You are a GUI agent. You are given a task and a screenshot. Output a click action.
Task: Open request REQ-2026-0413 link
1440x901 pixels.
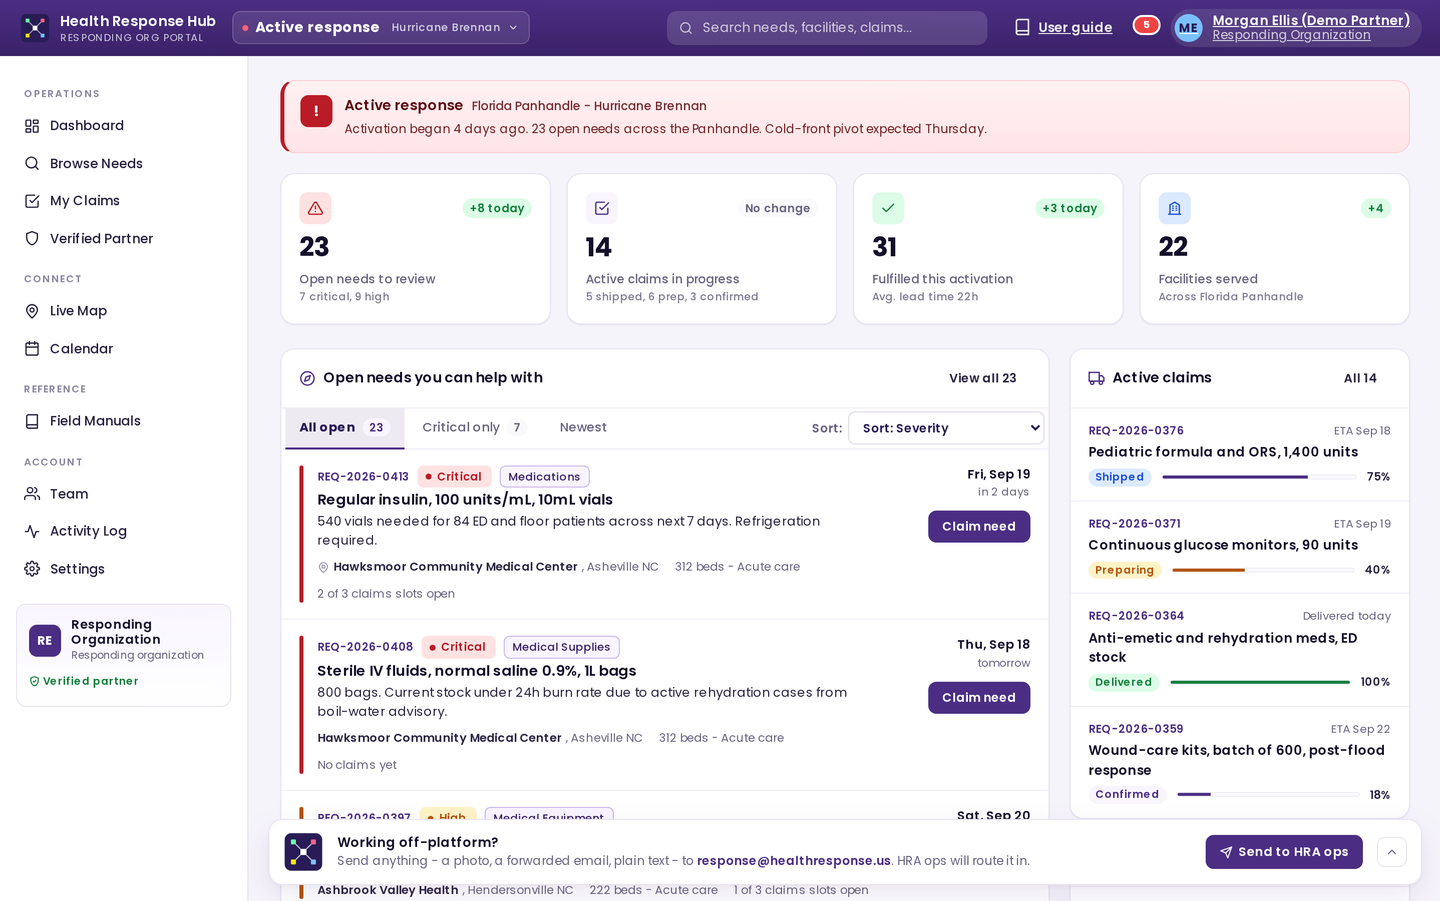(x=363, y=477)
